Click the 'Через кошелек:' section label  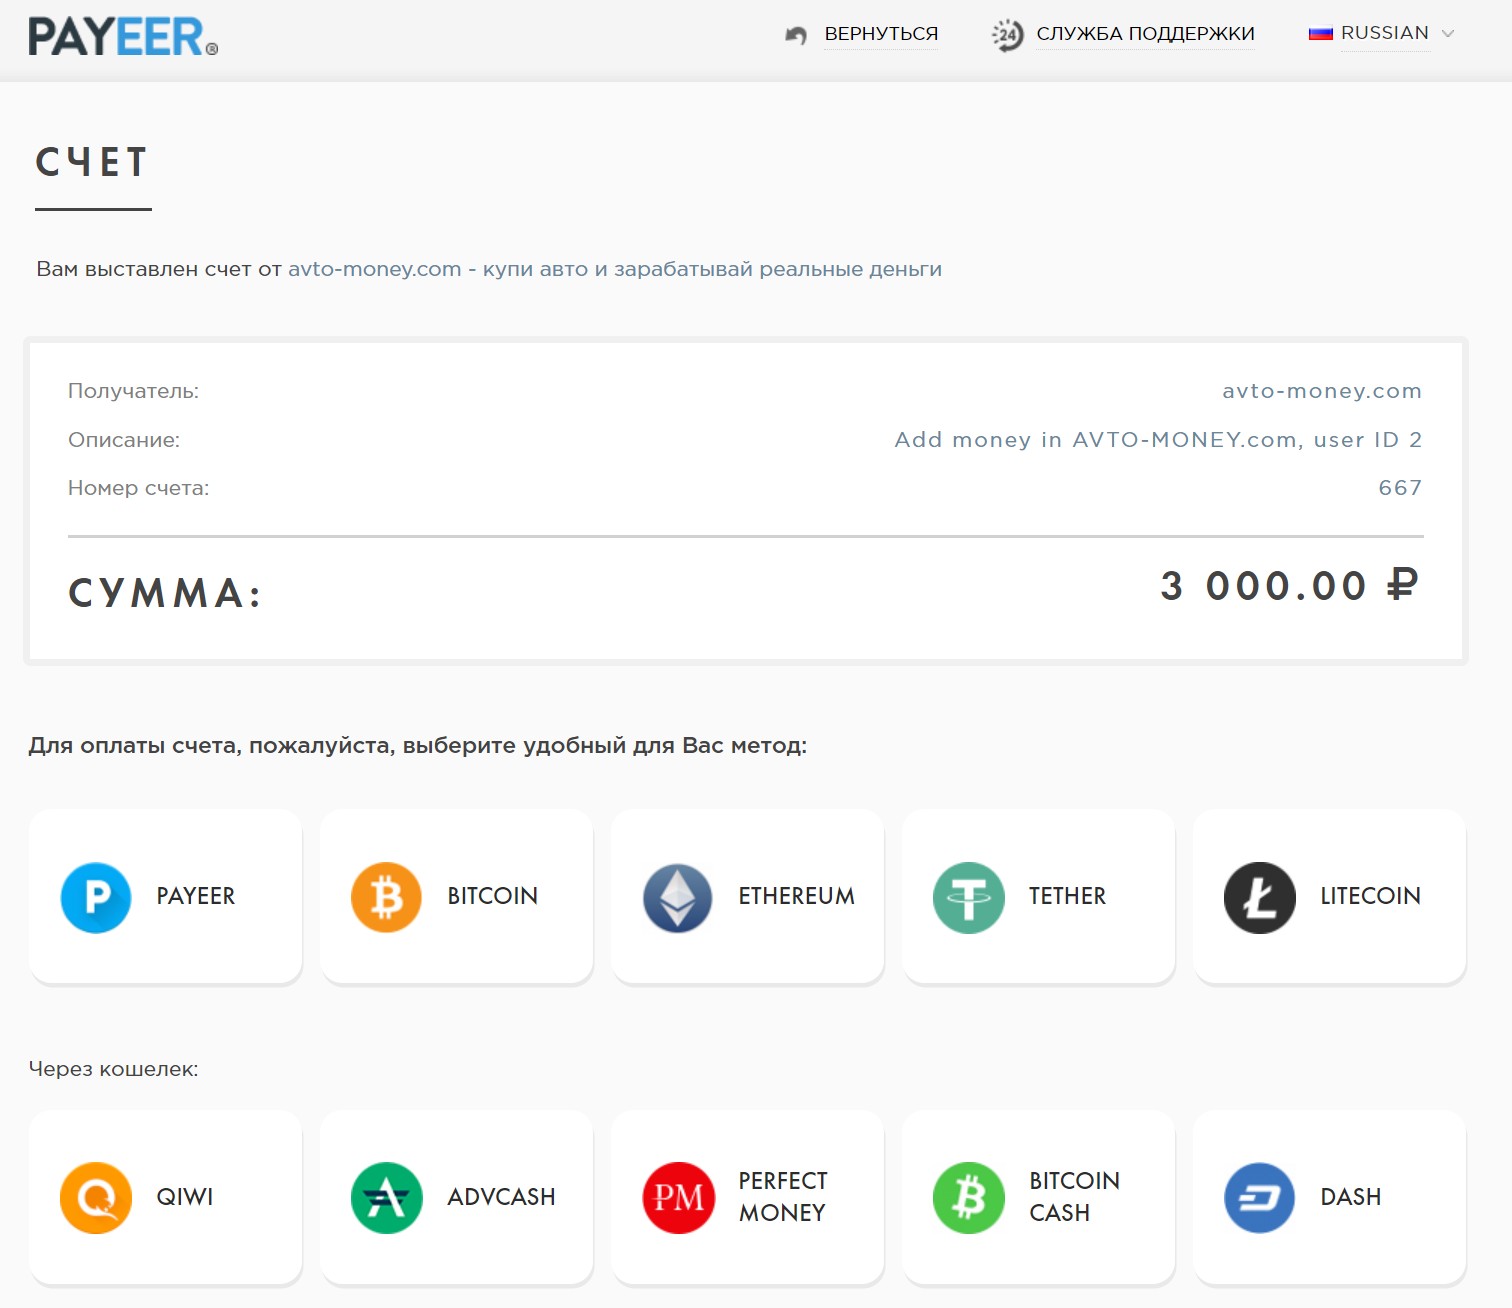[113, 1069]
